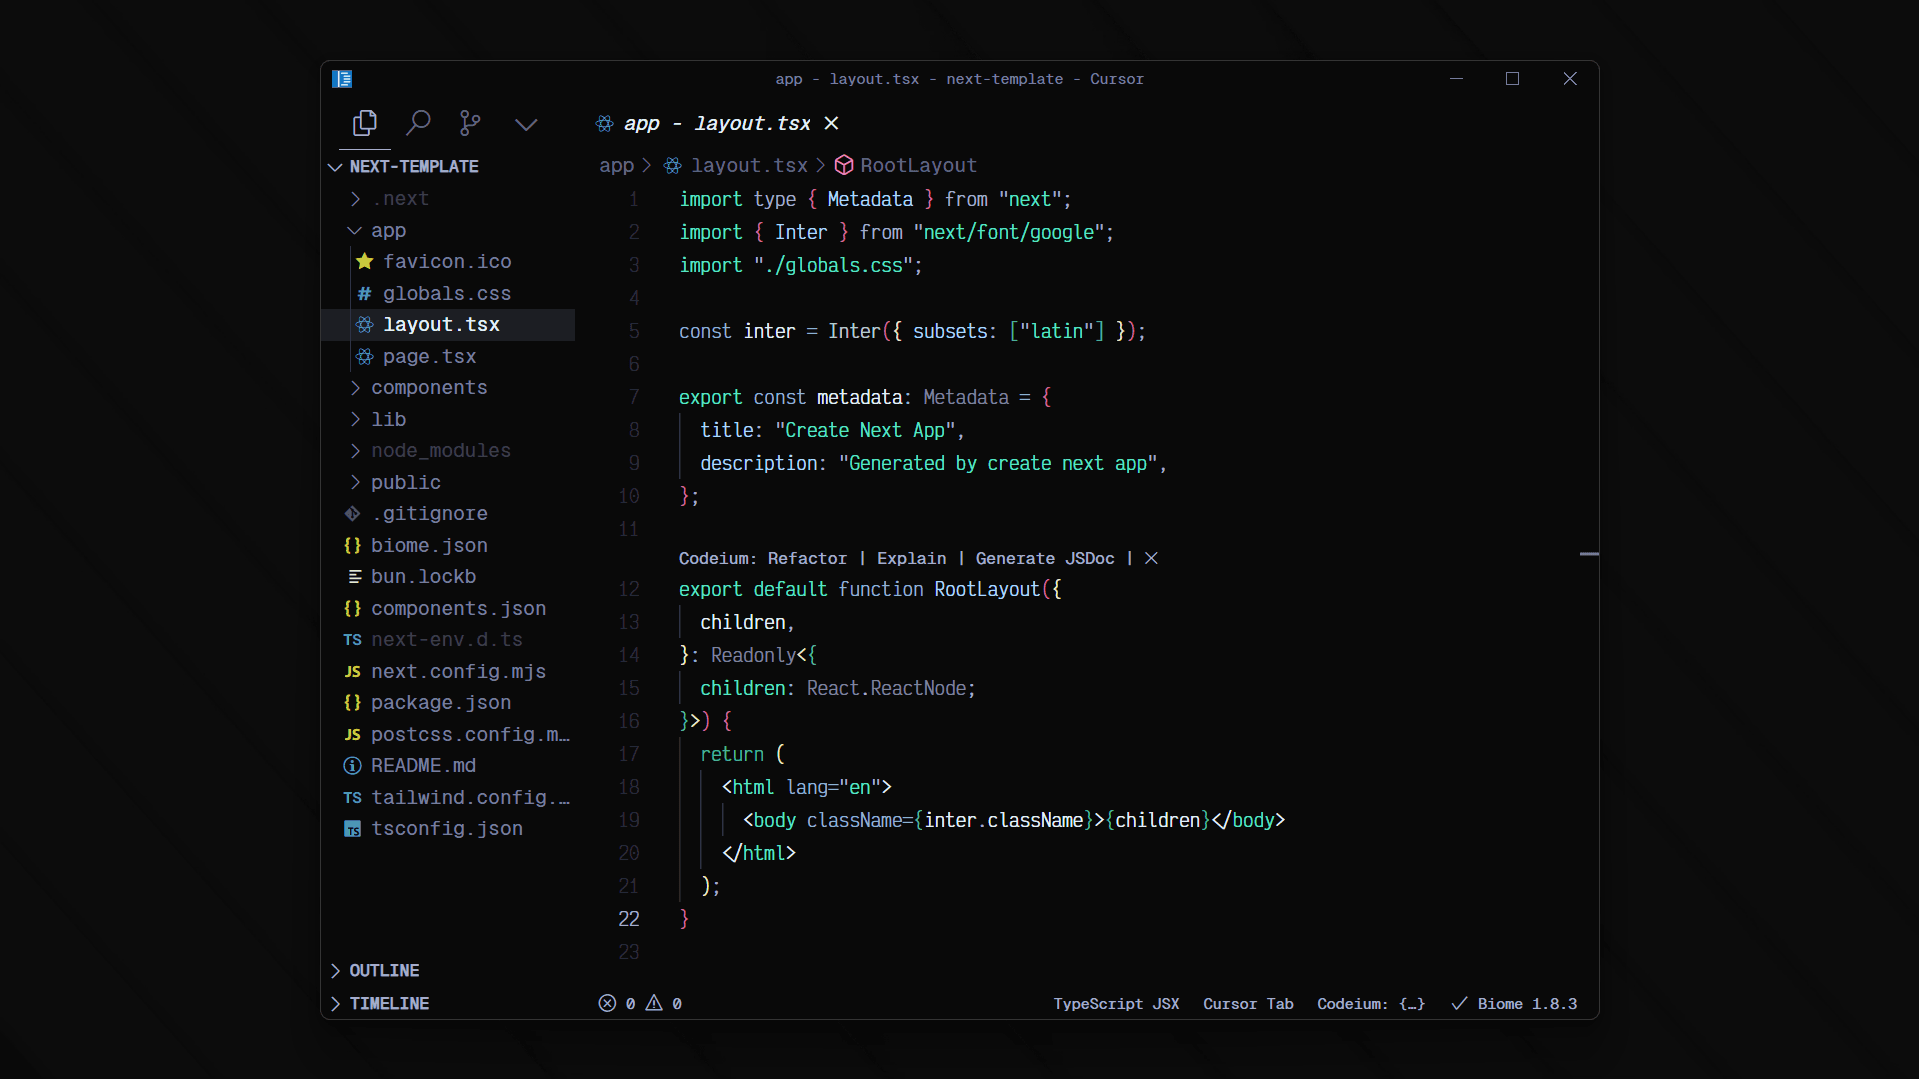The image size is (1919, 1079).
Task: Open globals.css file
Action: (447, 294)
